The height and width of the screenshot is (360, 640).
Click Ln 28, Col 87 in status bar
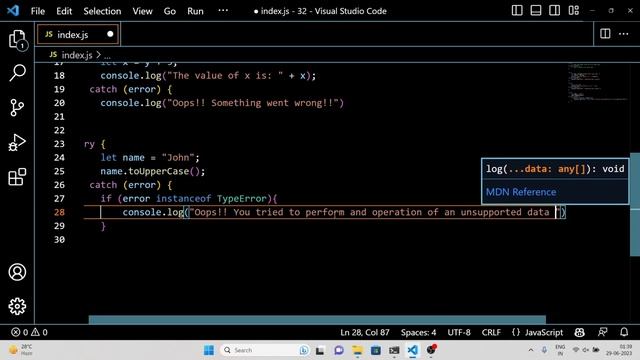(x=365, y=332)
